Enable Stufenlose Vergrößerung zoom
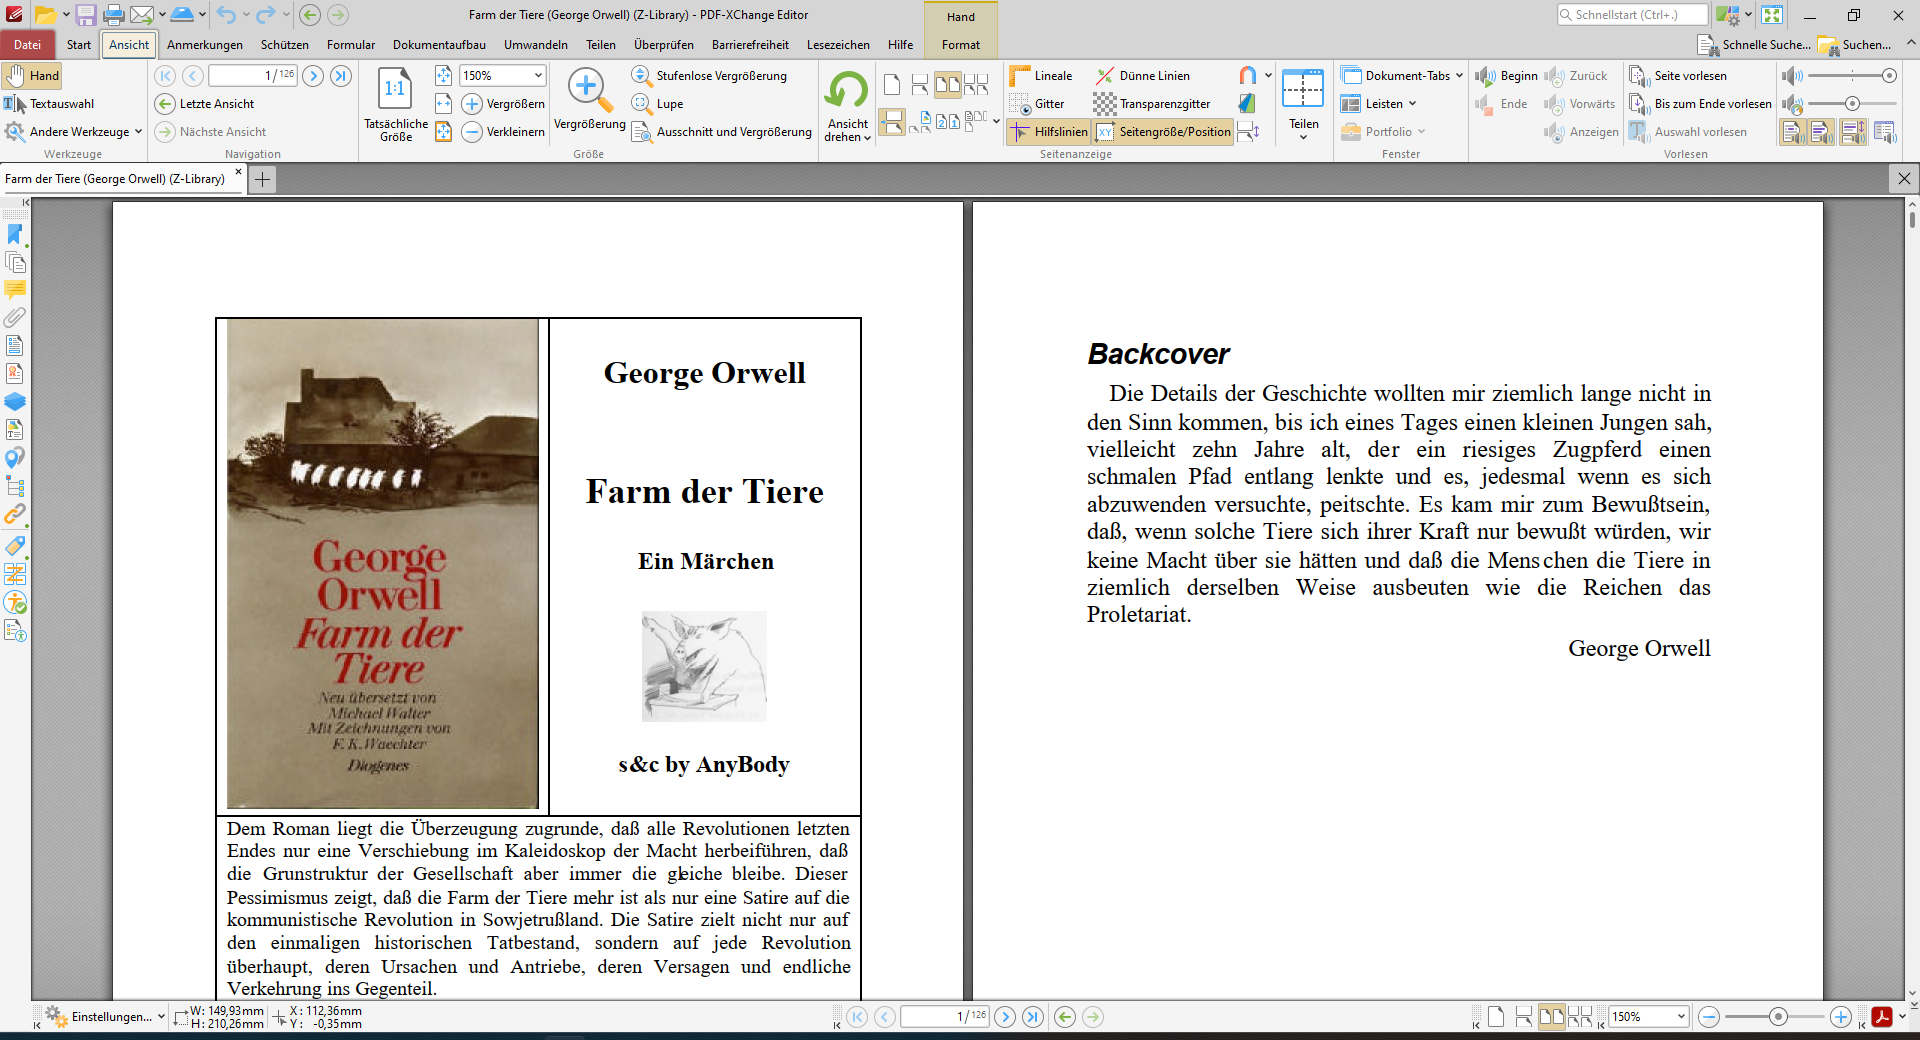 pos(709,76)
